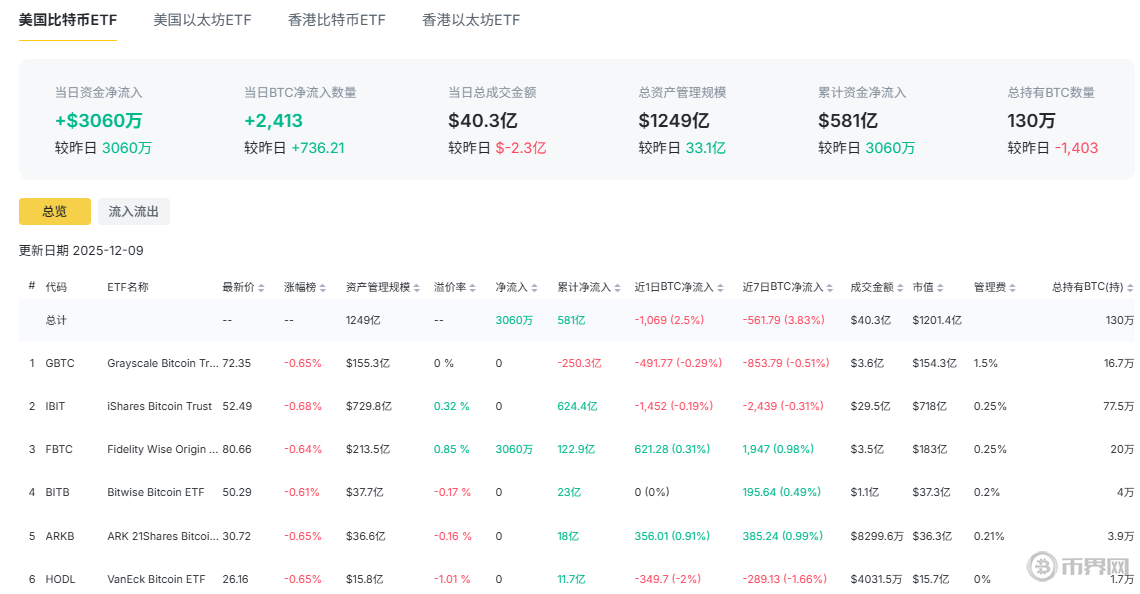Open VanEck Bitcoin ETF entry
Viewport: 1140px width, 594px height.
[x=155, y=579]
